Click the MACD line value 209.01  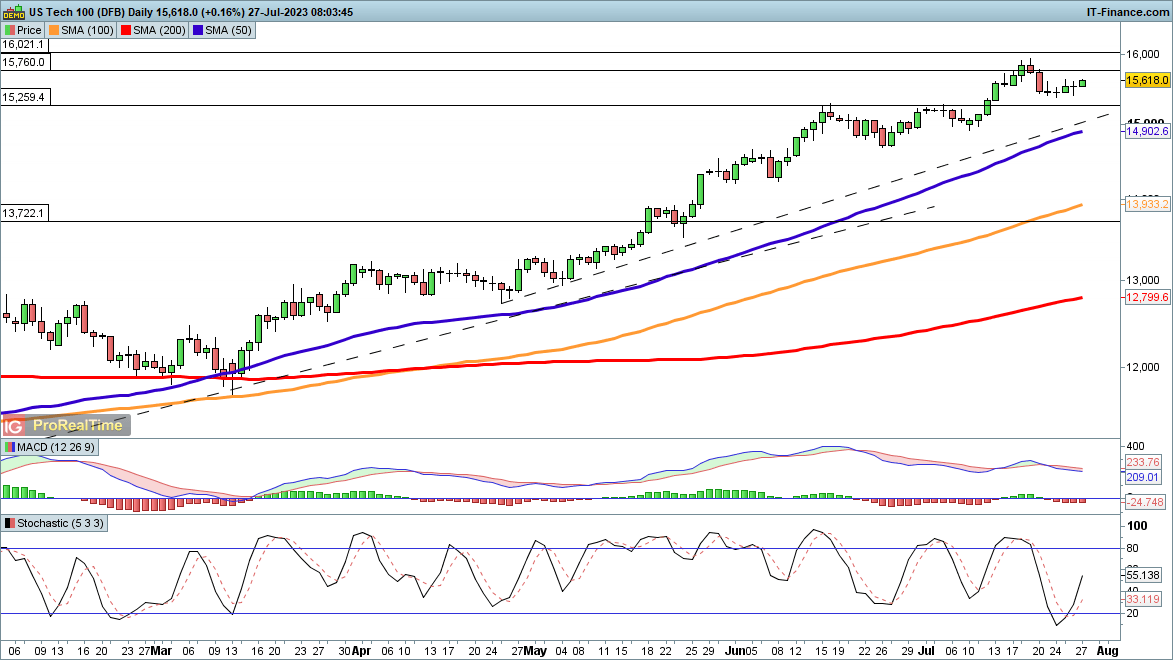pos(1143,477)
